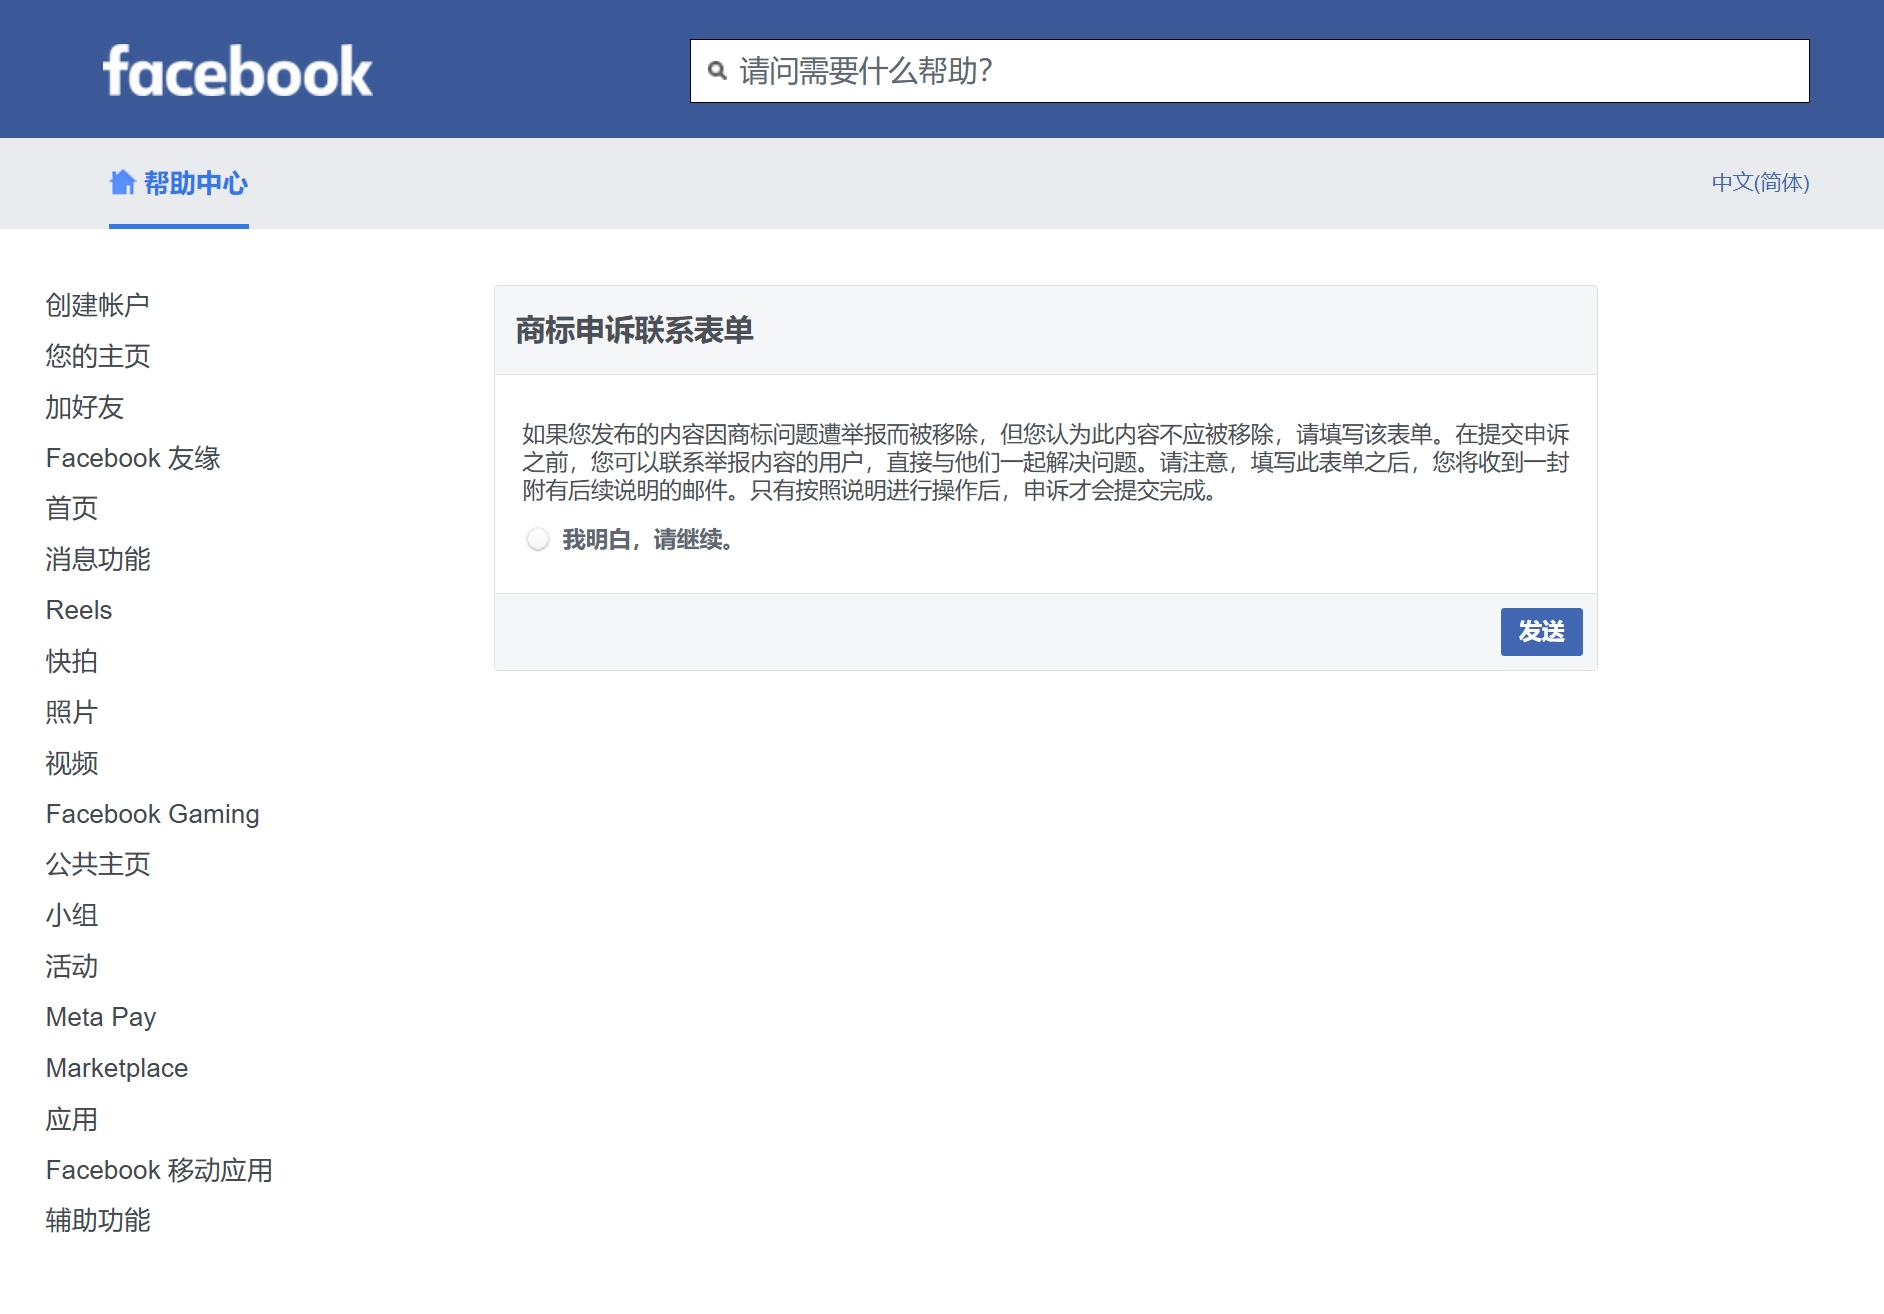Screen dimensions: 1884x1314
Task: Open the Facebook Gaming help topic
Action: pos(153,814)
